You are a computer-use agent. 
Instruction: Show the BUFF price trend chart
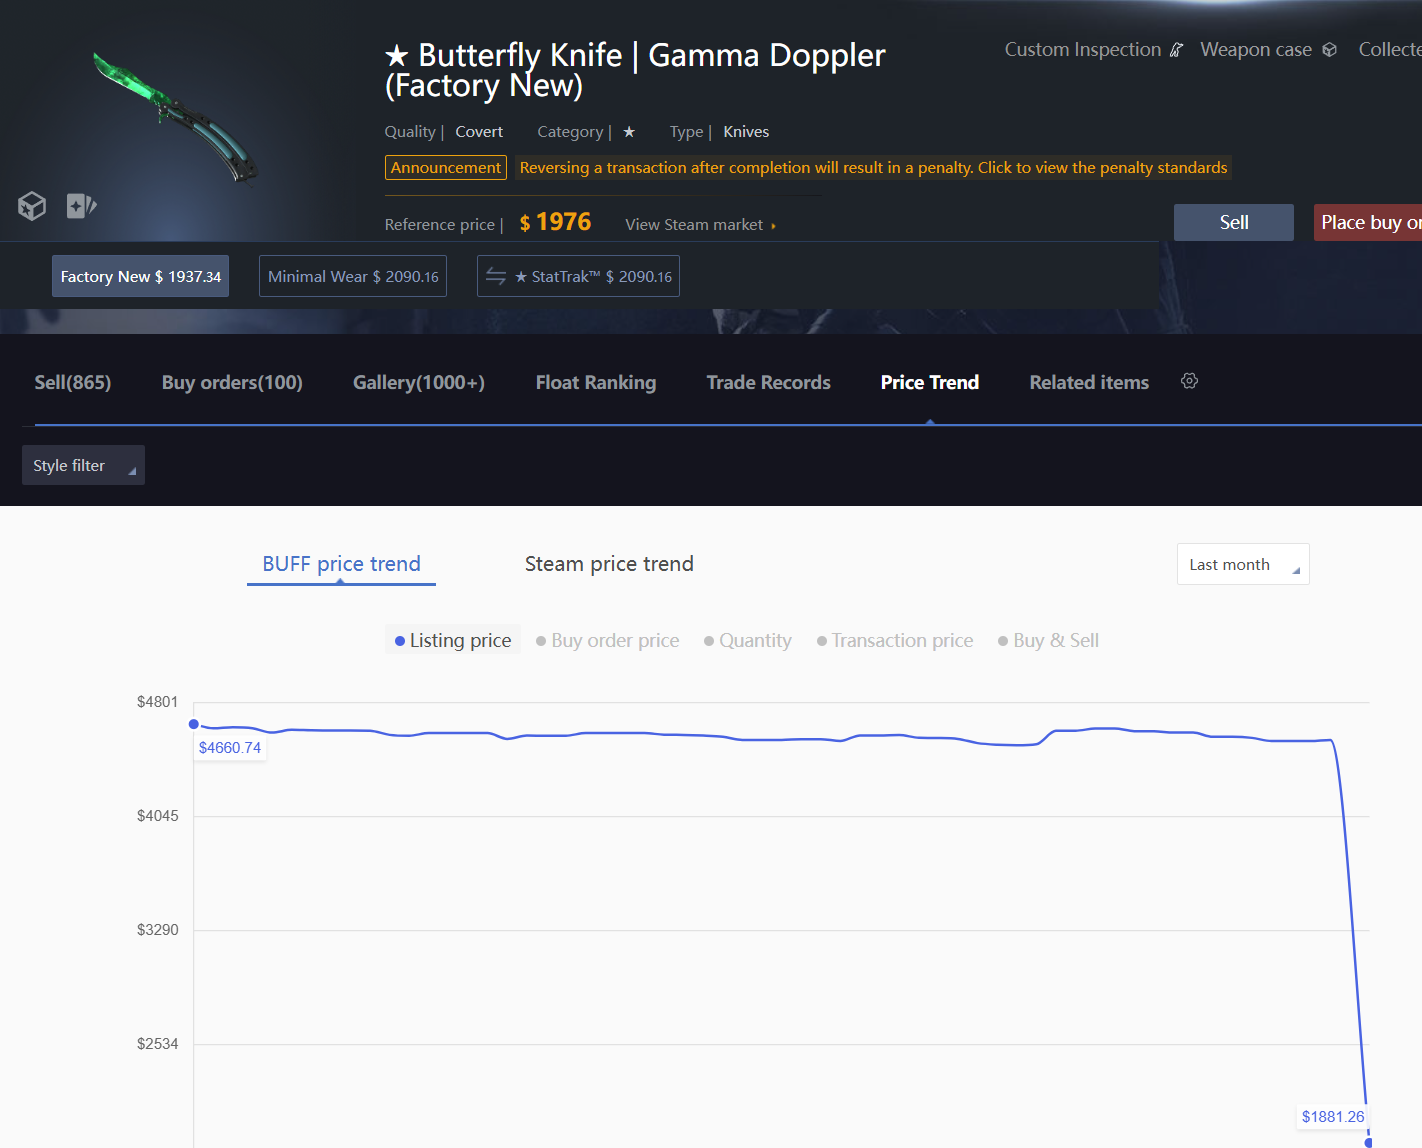pyautogui.click(x=341, y=564)
